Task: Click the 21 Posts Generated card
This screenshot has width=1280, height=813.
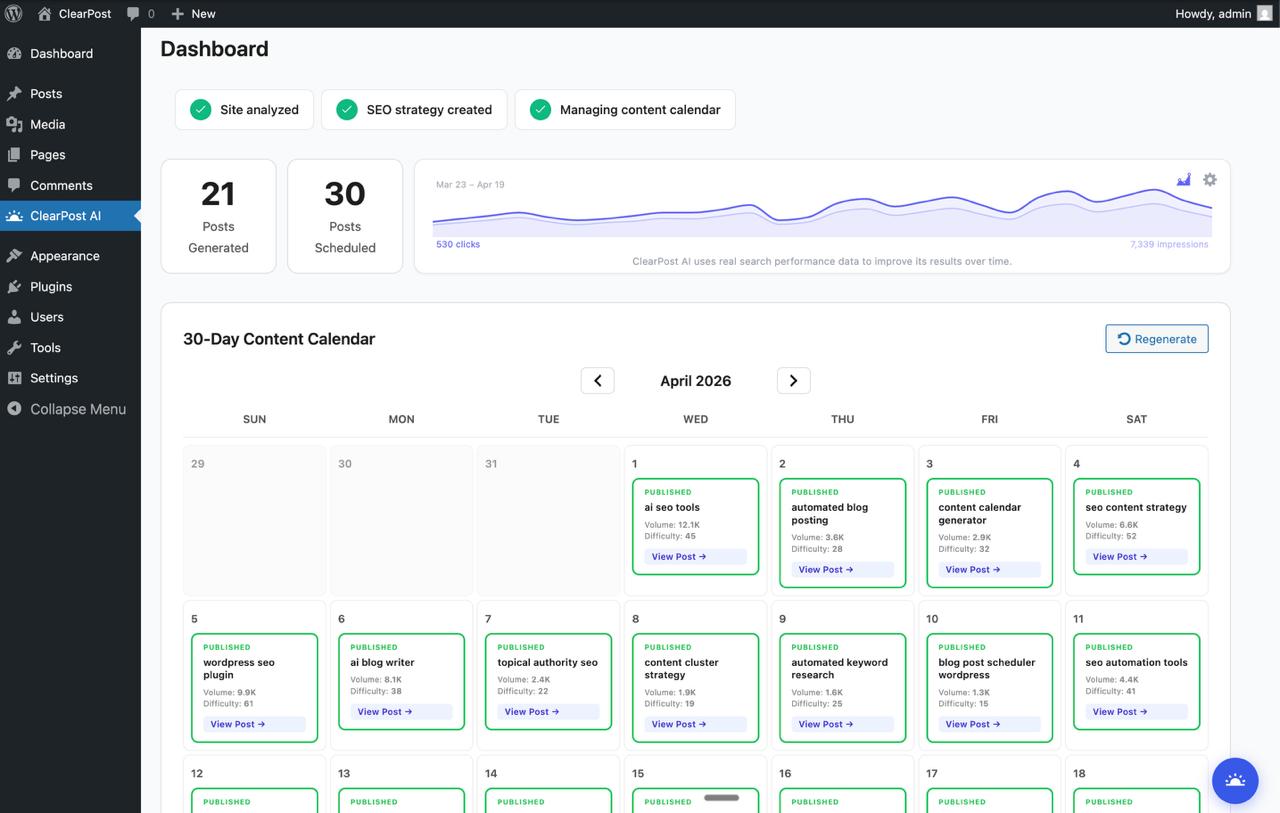Action: pyautogui.click(x=218, y=216)
